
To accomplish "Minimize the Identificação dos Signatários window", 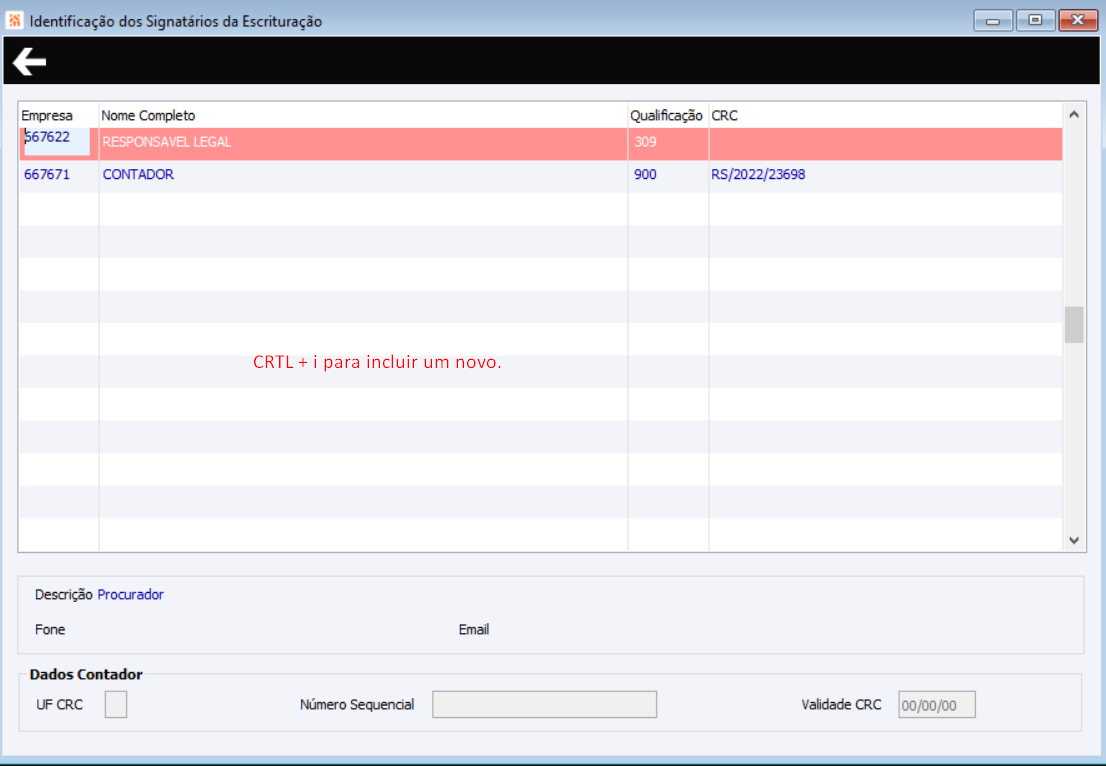I will pos(992,20).
